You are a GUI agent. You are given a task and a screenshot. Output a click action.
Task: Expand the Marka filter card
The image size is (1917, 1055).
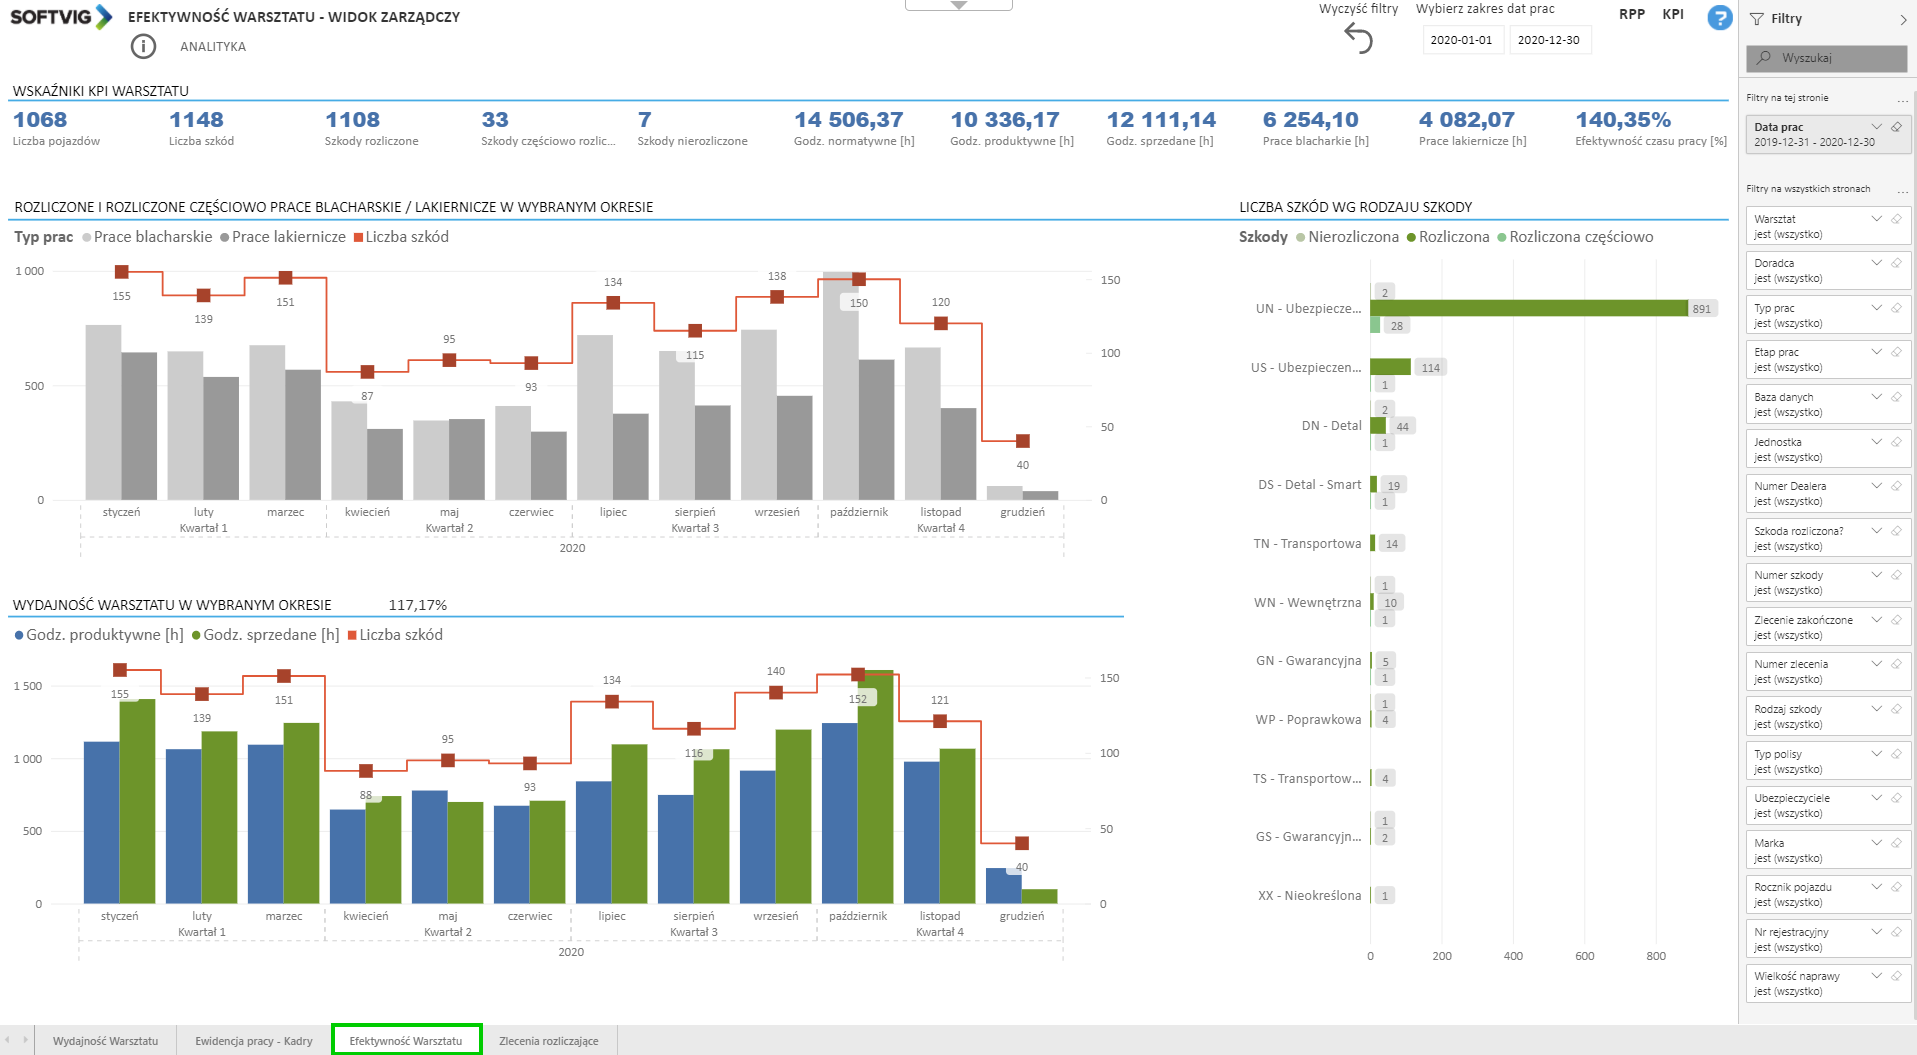[1876, 843]
